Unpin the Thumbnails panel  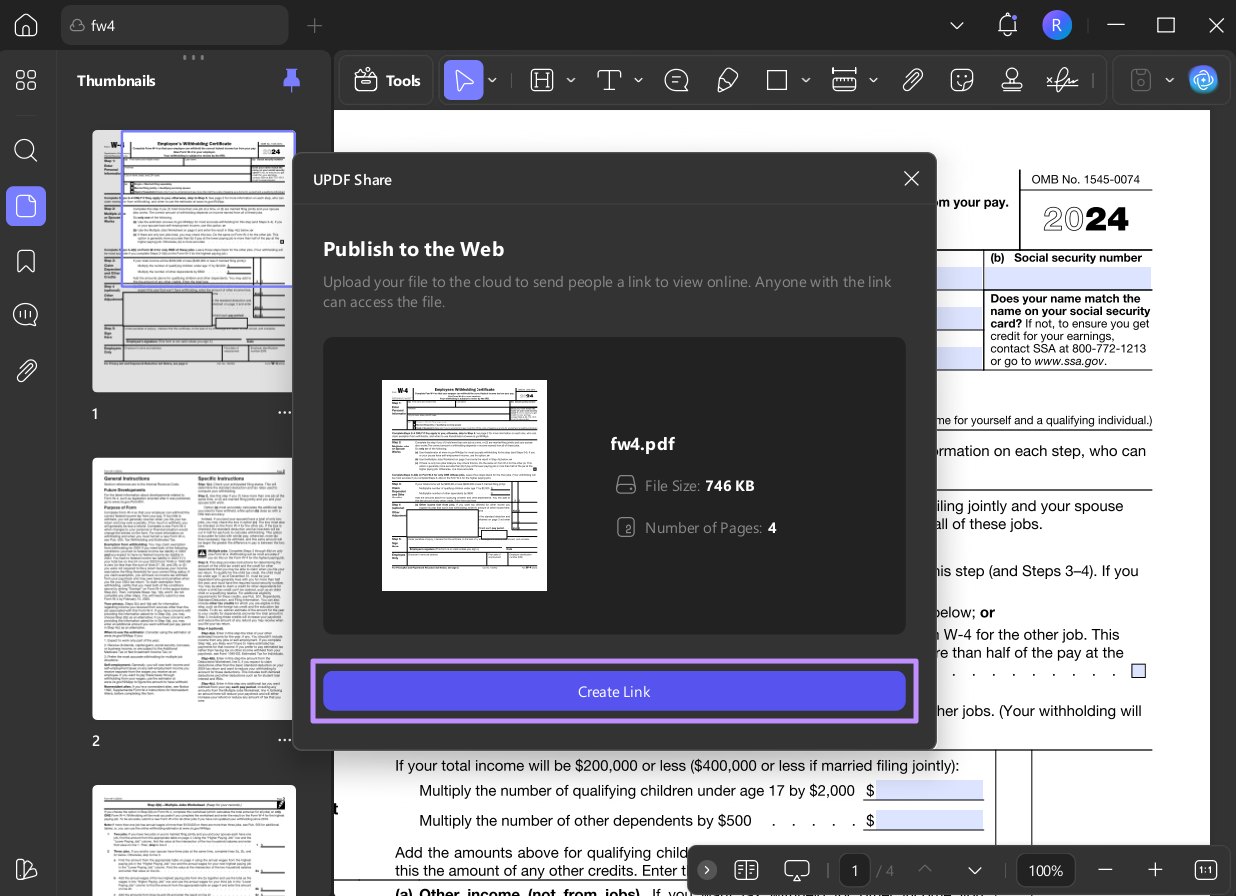coord(291,80)
